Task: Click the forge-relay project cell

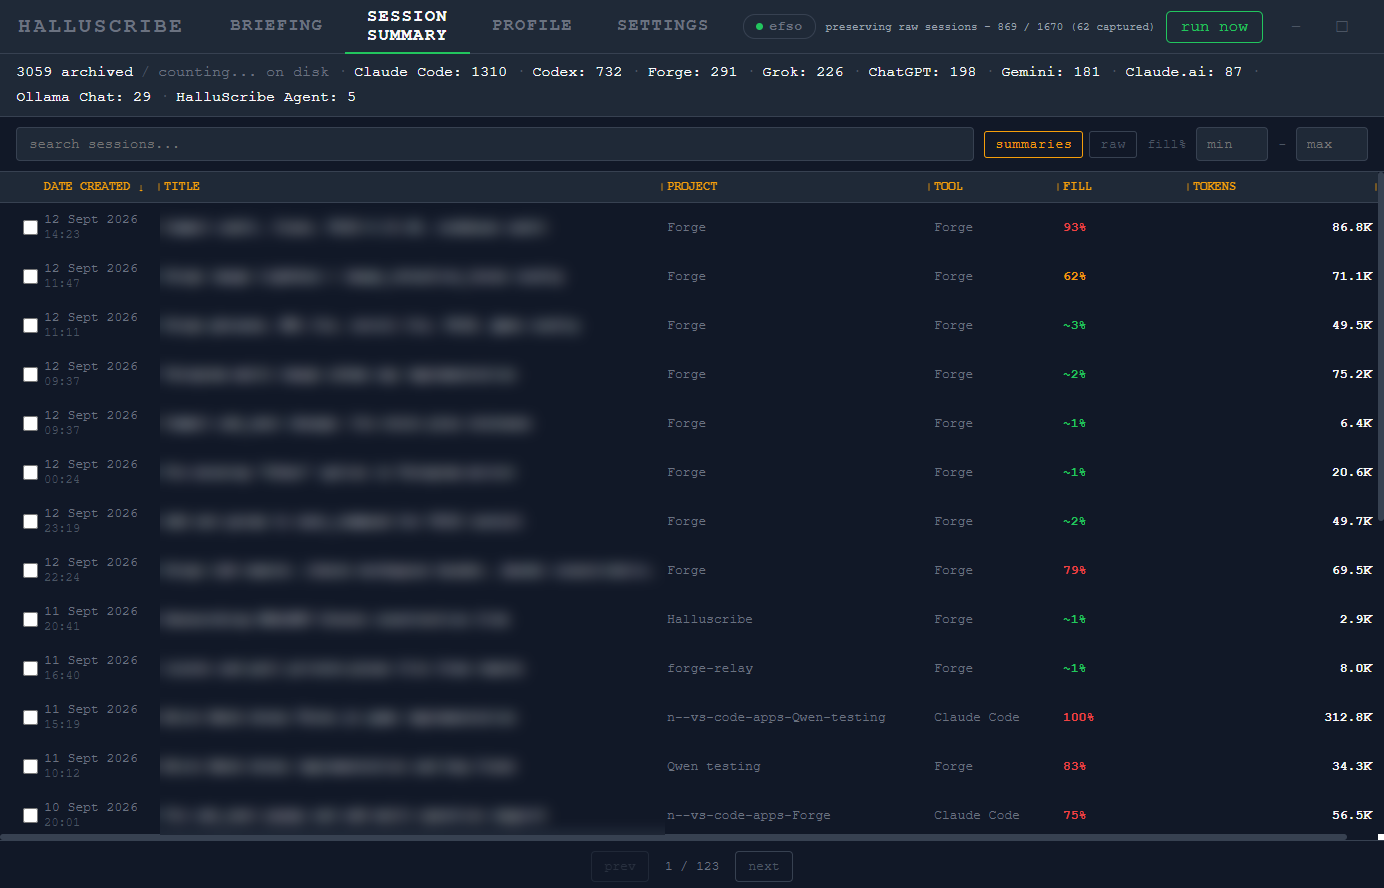Action: (710, 668)
